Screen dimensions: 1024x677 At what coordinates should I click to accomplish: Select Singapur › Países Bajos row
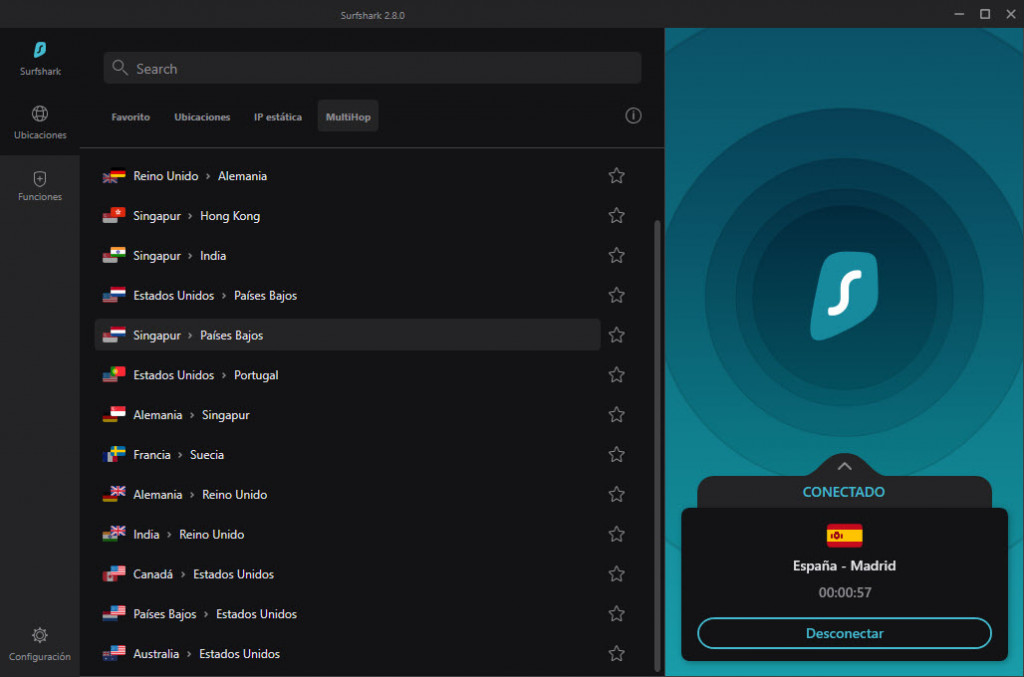tap(347, 335)
